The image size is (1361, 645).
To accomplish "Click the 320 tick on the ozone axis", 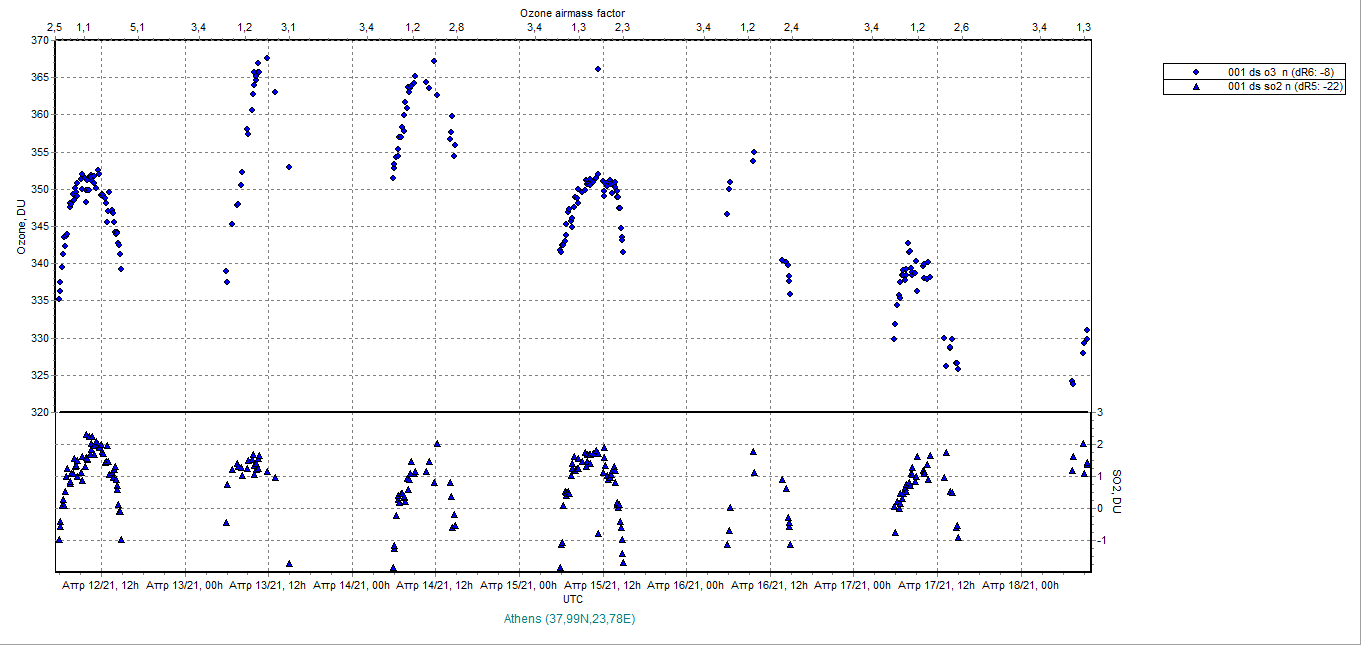I will point(39,412).
